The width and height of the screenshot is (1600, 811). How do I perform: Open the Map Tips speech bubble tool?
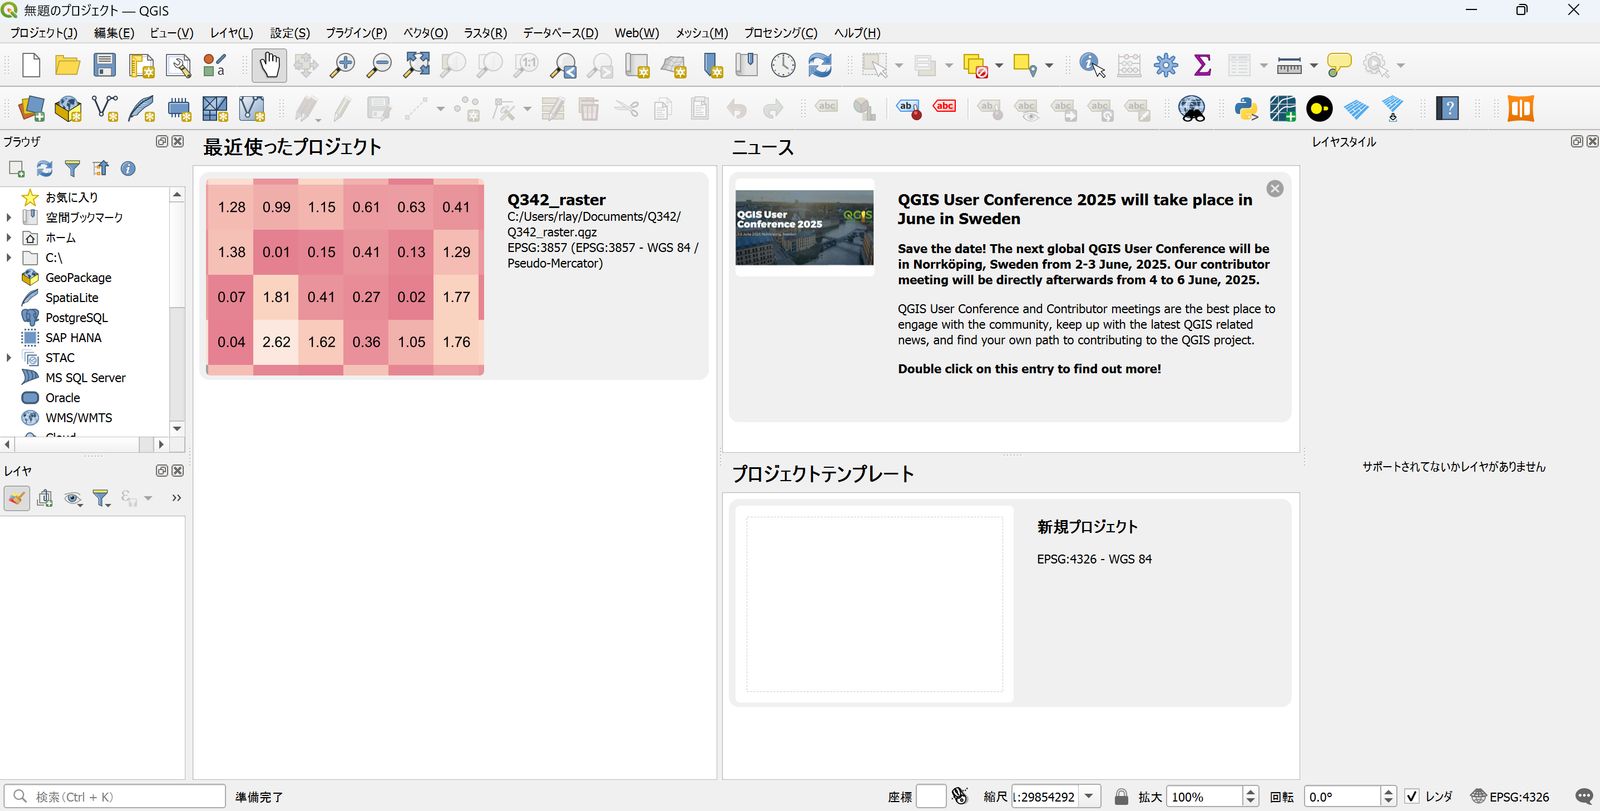click(1339, 66)
